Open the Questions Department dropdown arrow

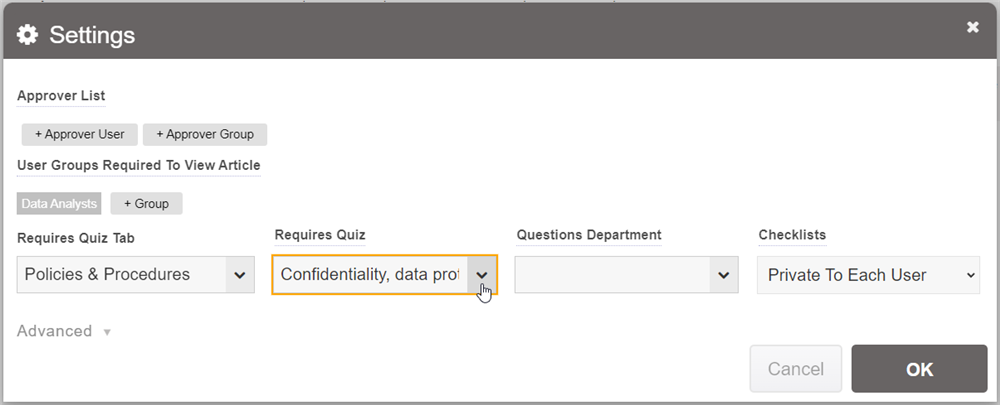(x=724, y=275)
